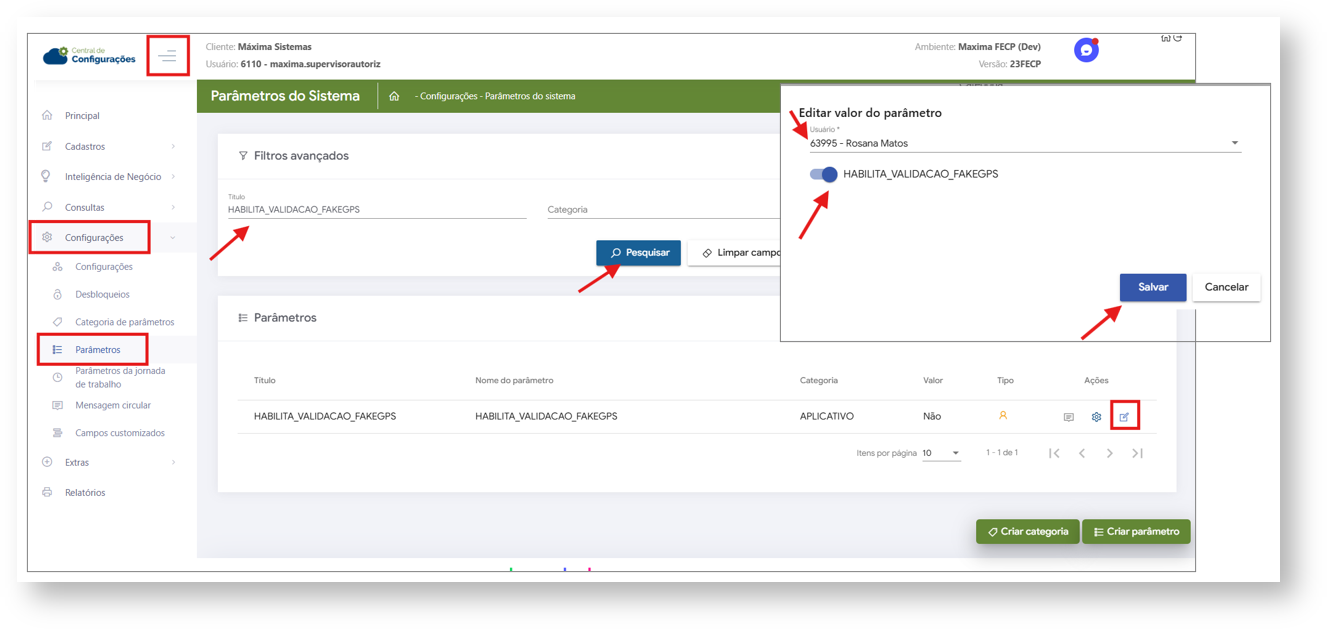This screenshot has height=630, width=1328.
Task: Open the Usuário dropdown
Action: 1024,143
